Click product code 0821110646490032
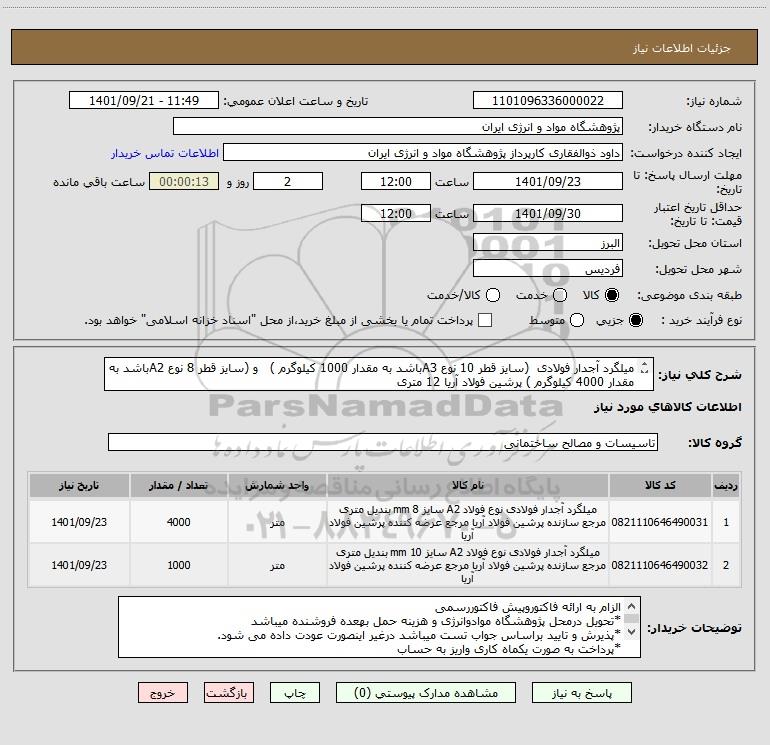This screenshot has width=770, height=745. pyautogui.click(x=660, y=565)
